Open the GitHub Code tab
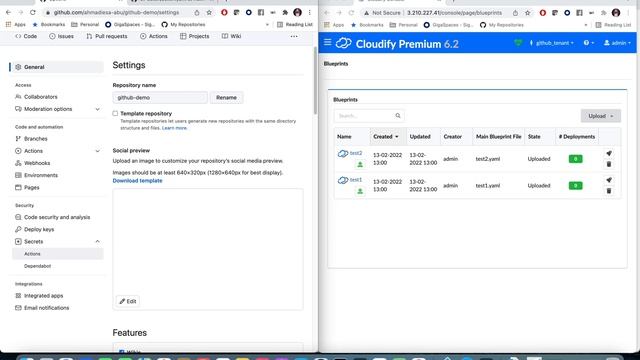Image resolution: width=640 pixels, height=360 pixels. tap(26, 36)
